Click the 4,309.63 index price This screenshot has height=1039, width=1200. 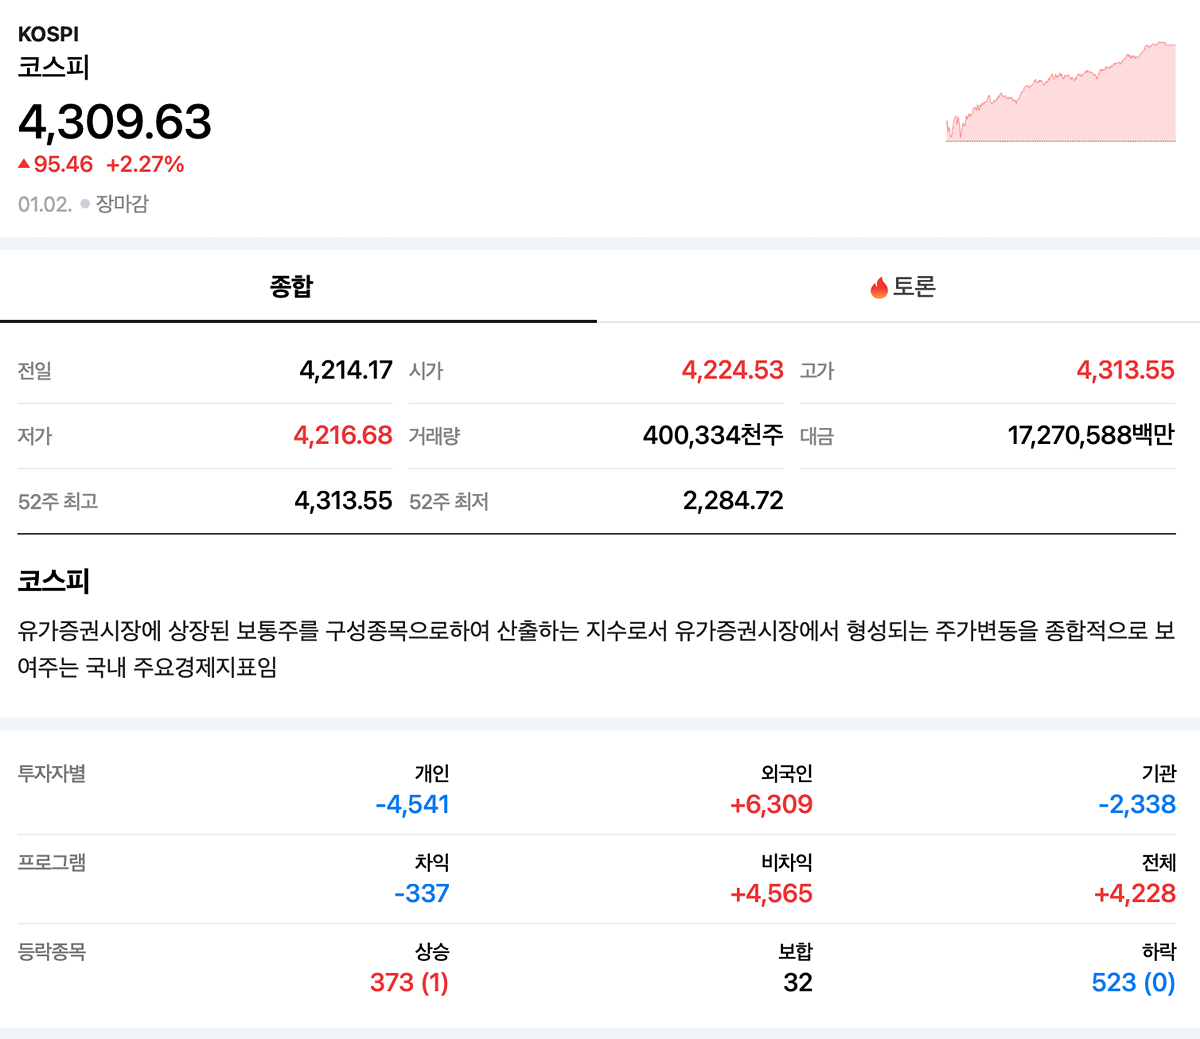115,122
